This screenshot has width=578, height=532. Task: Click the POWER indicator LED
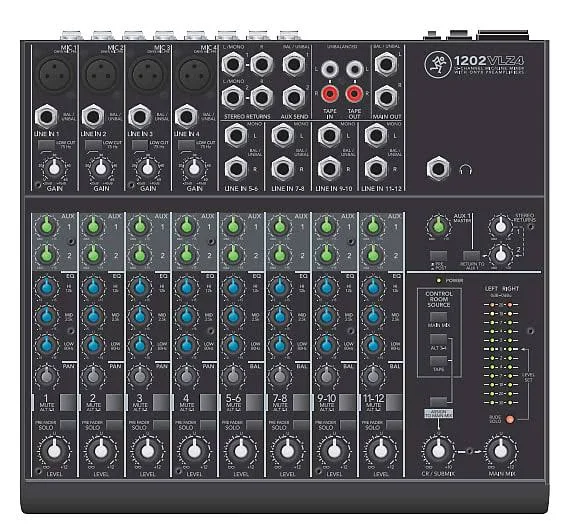[x=439, y=281]
